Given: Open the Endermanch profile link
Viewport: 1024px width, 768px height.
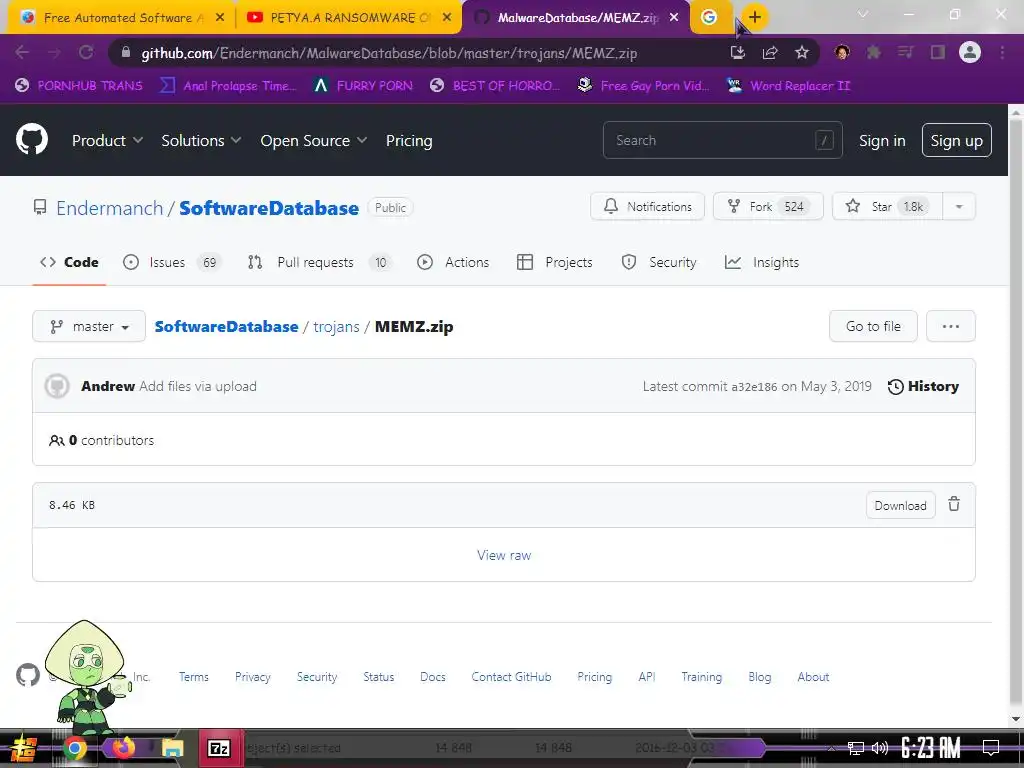Looking at the screenshot, I should (x=109, y=208).
